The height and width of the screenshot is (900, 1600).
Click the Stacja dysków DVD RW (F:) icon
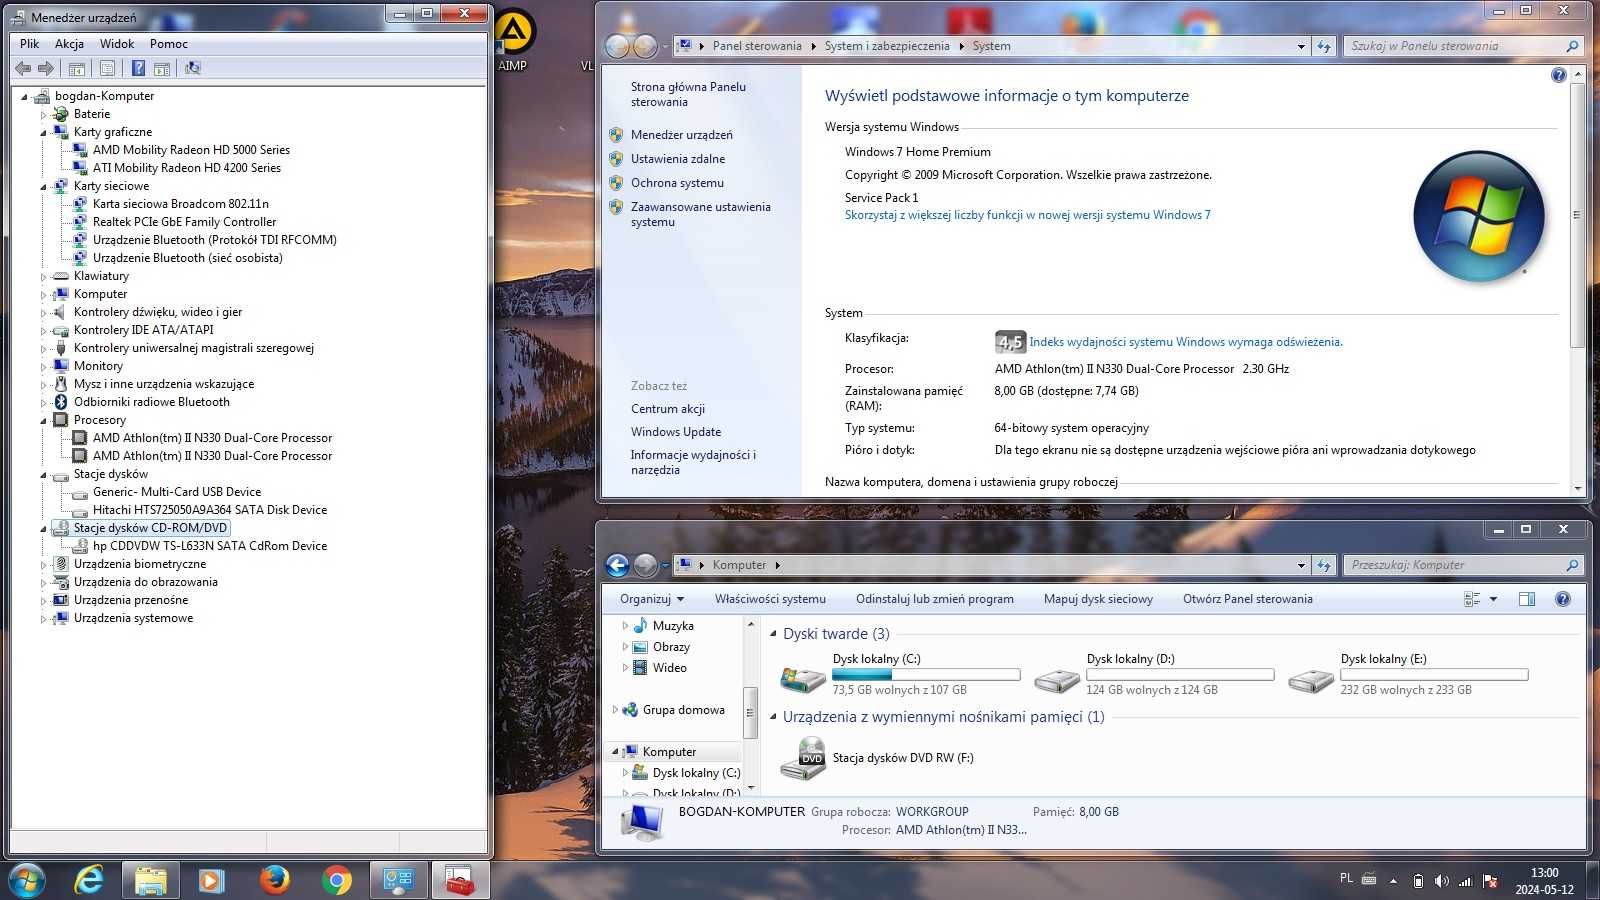click(803, 758)
